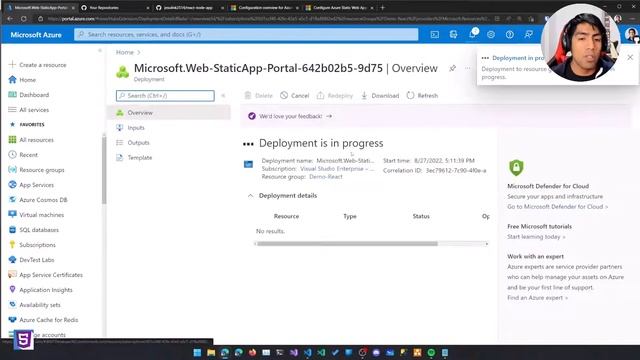This screenshot has height=360, width=640.
Task: Focus the deployment menu Search box
Action: coord(165,96)
